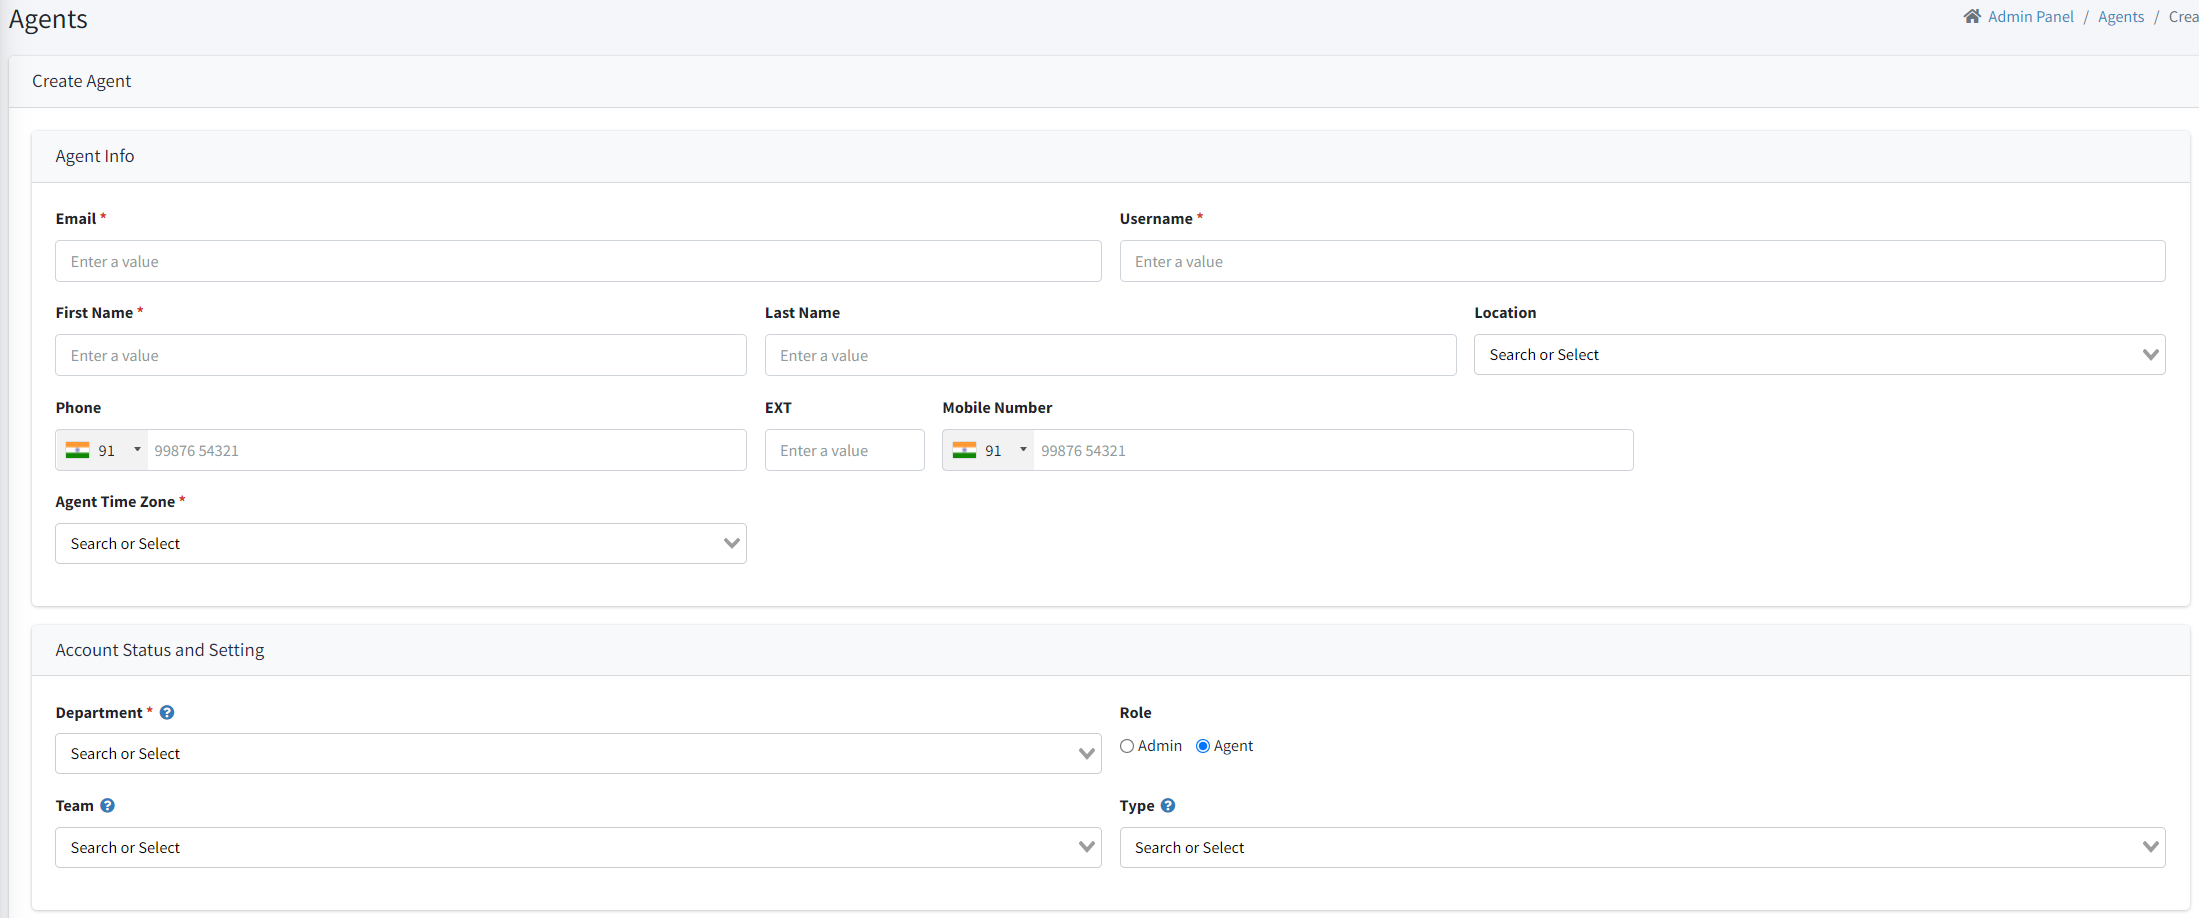The height and width of the screenshot is (918, 2199).
Task: Click the Department help question-mark icon
Action: click(167, 713)
